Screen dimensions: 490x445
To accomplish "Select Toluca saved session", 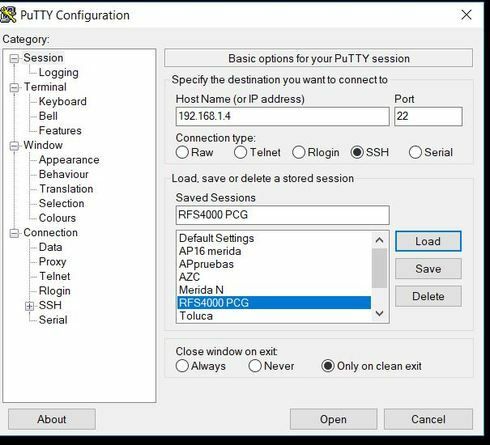I will [x=274, y=316].
